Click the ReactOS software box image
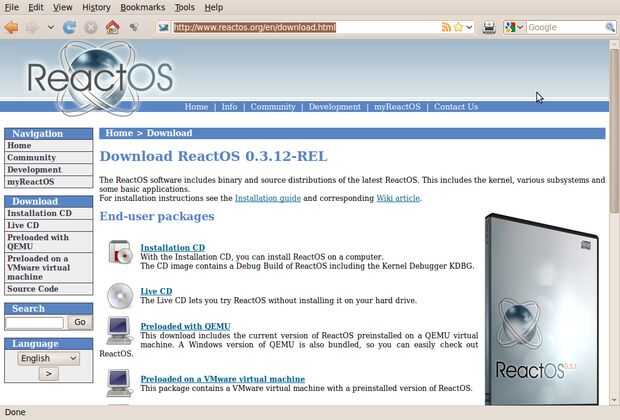The width and height of the screenshot is (620, 420). (542, 309)
